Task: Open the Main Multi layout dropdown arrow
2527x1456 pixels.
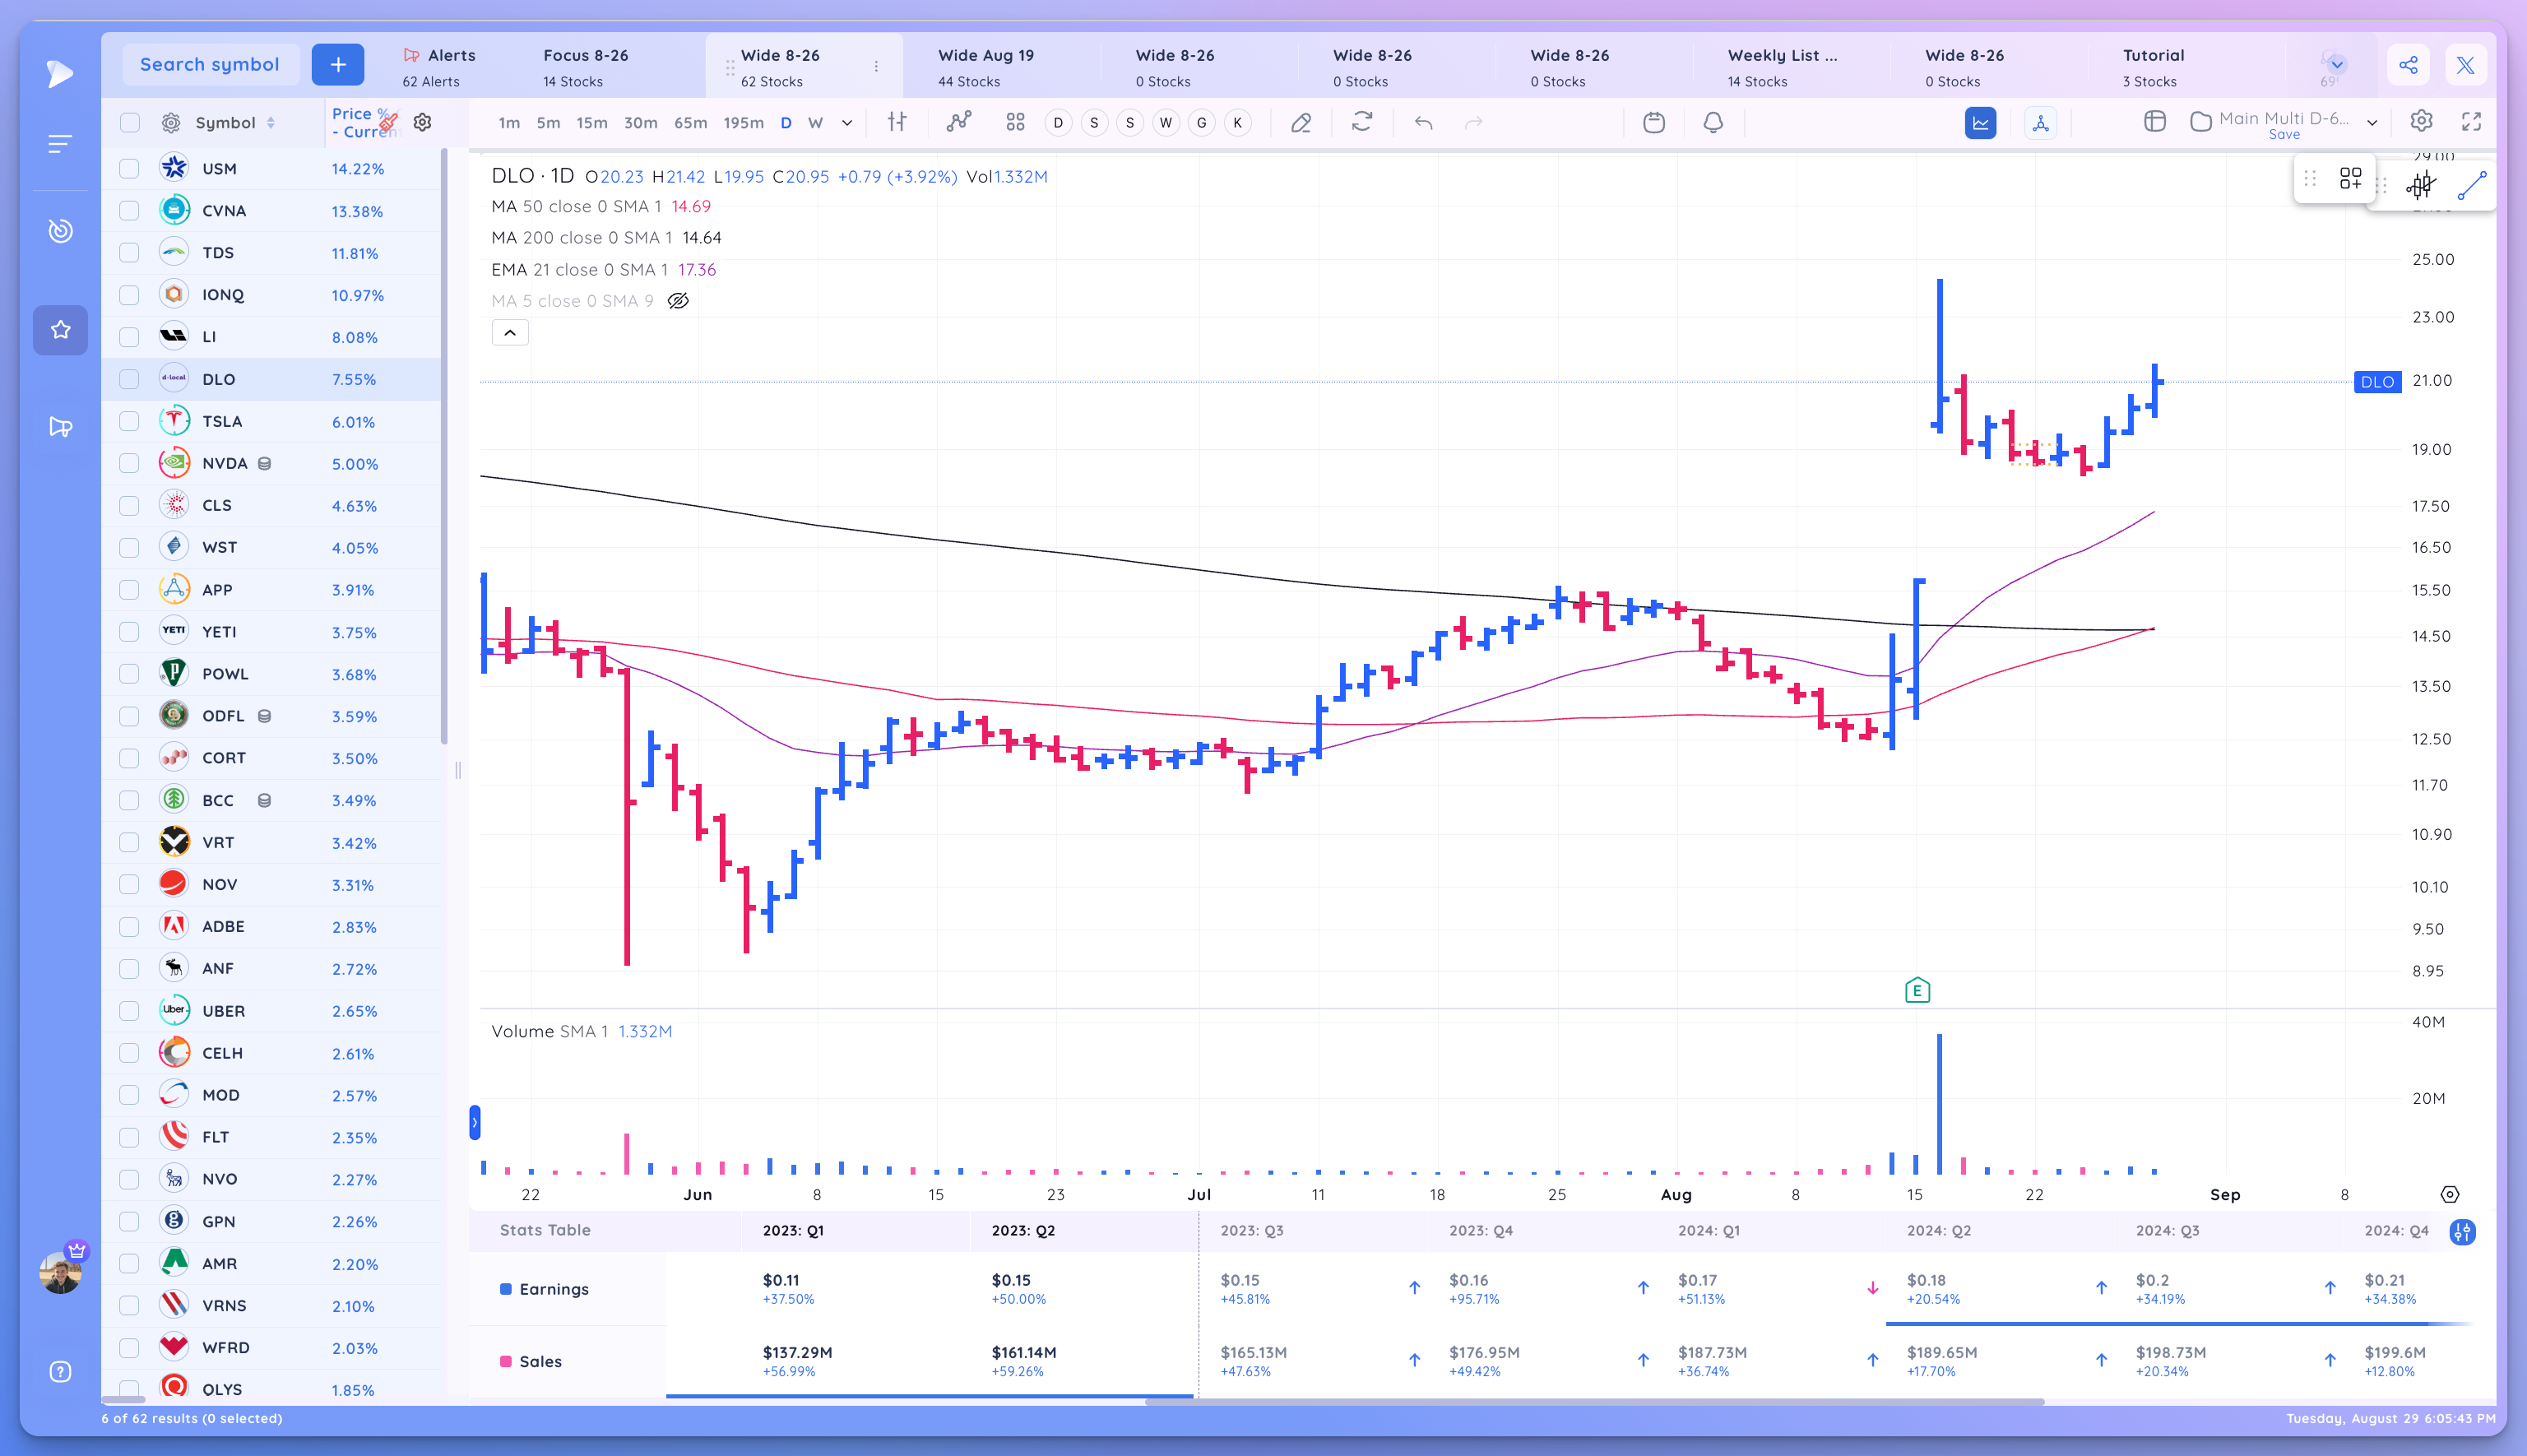Action: click(2371, 122)
